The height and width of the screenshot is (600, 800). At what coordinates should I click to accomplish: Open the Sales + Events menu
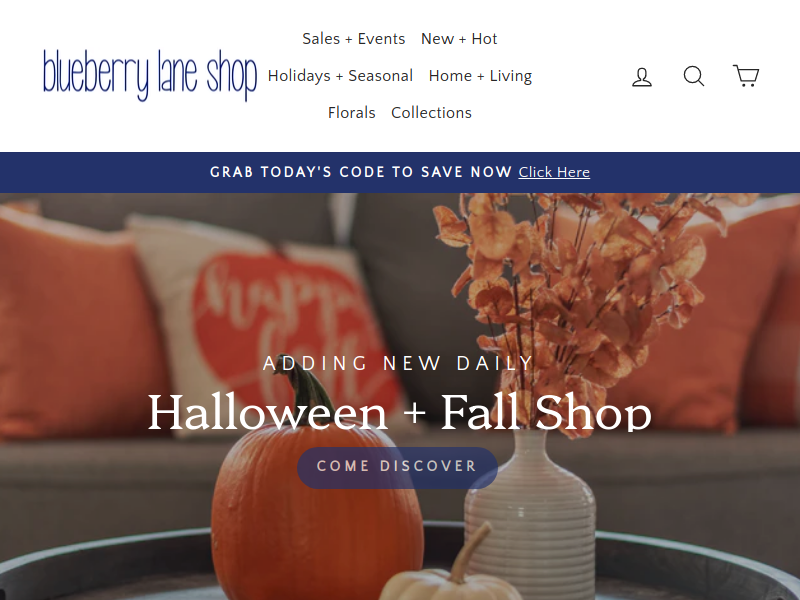point(354,39)
